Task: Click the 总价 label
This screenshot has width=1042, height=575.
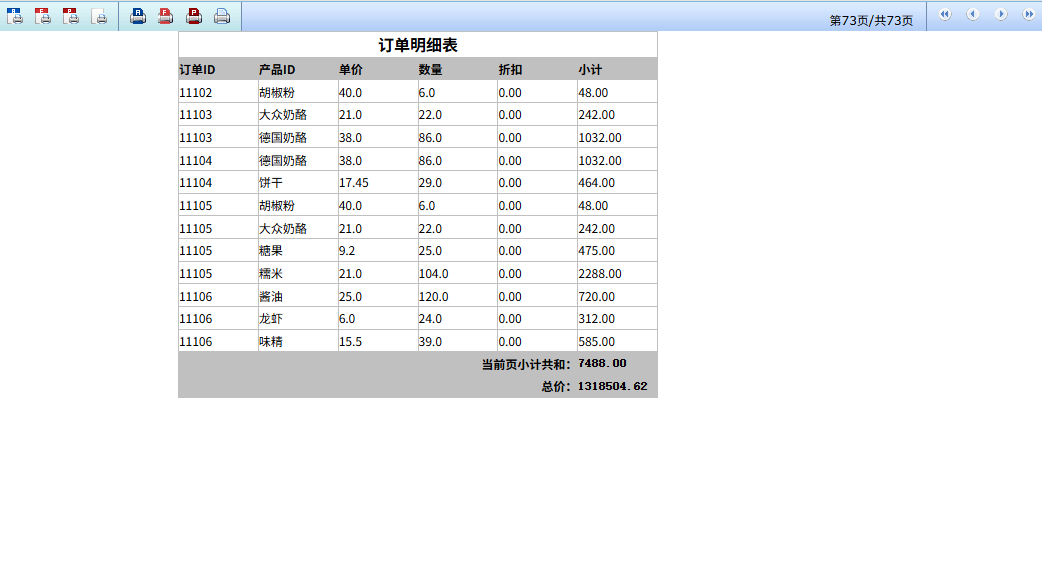Action: click(556, 387)
